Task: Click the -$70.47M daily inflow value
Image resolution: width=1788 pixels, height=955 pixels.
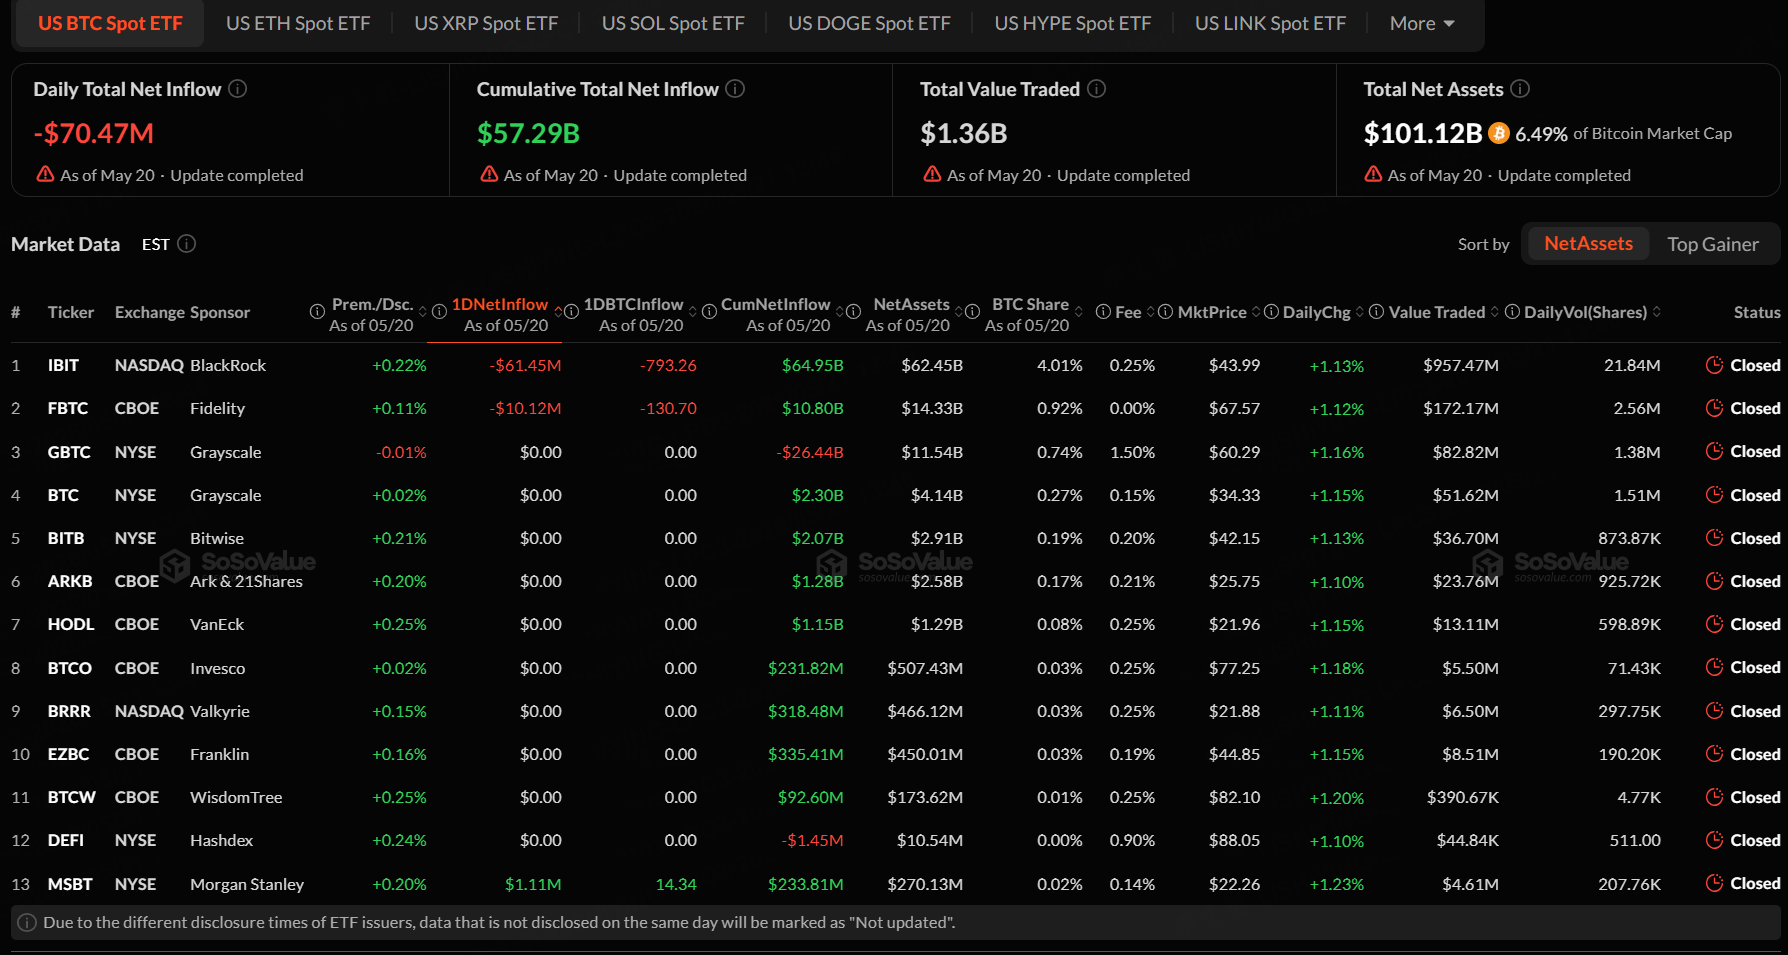Action: pos(94,133)
